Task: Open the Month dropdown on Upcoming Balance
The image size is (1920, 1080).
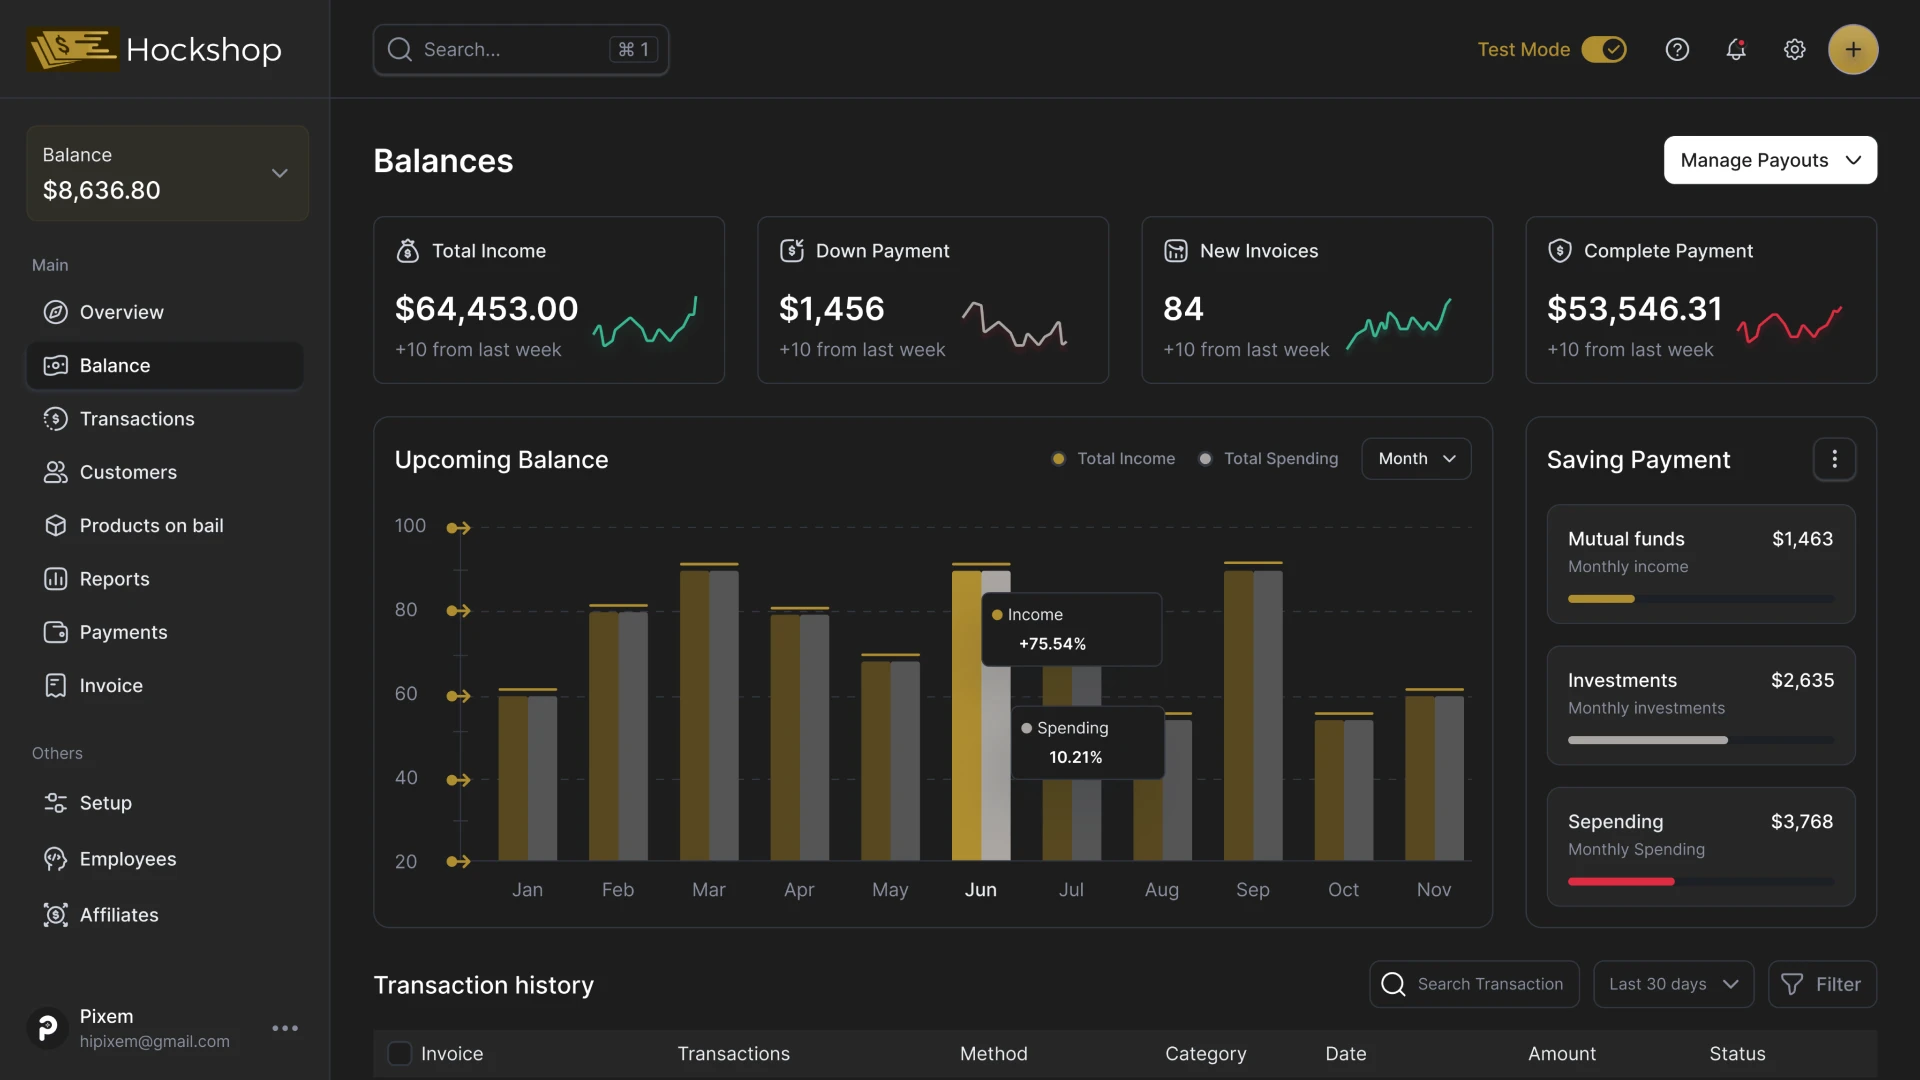Action: (x=1416, y=458)
